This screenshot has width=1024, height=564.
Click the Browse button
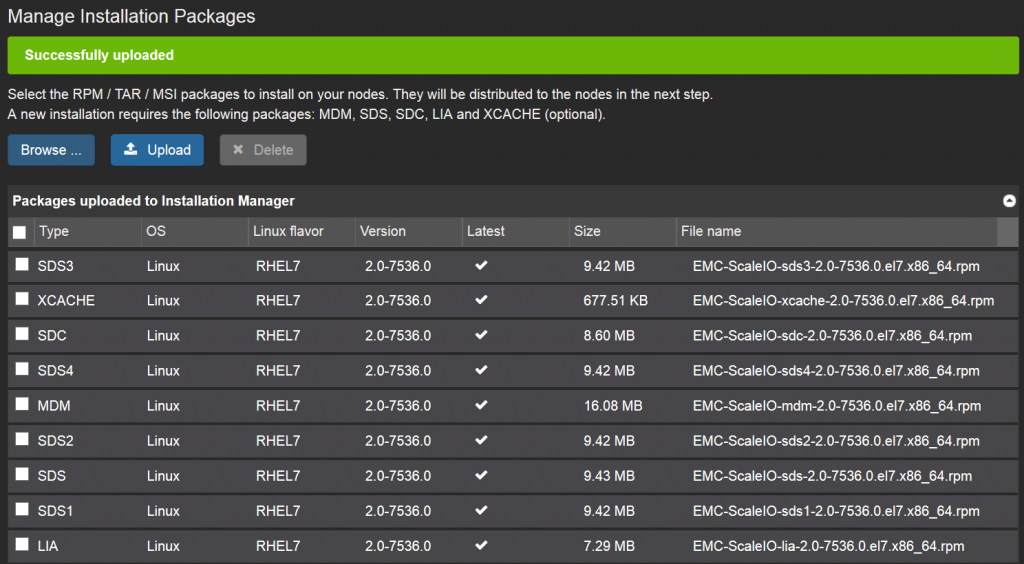click(x=51, y=150)
